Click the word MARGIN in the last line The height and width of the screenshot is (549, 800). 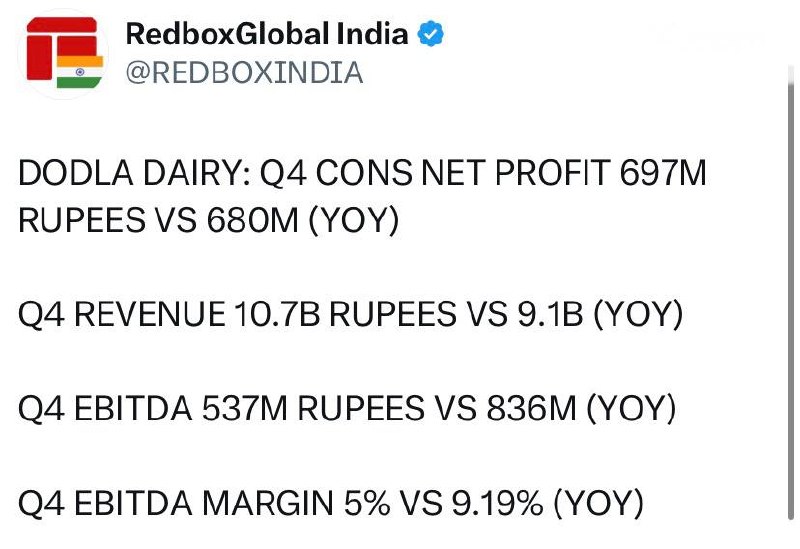(x=268, y=503)
